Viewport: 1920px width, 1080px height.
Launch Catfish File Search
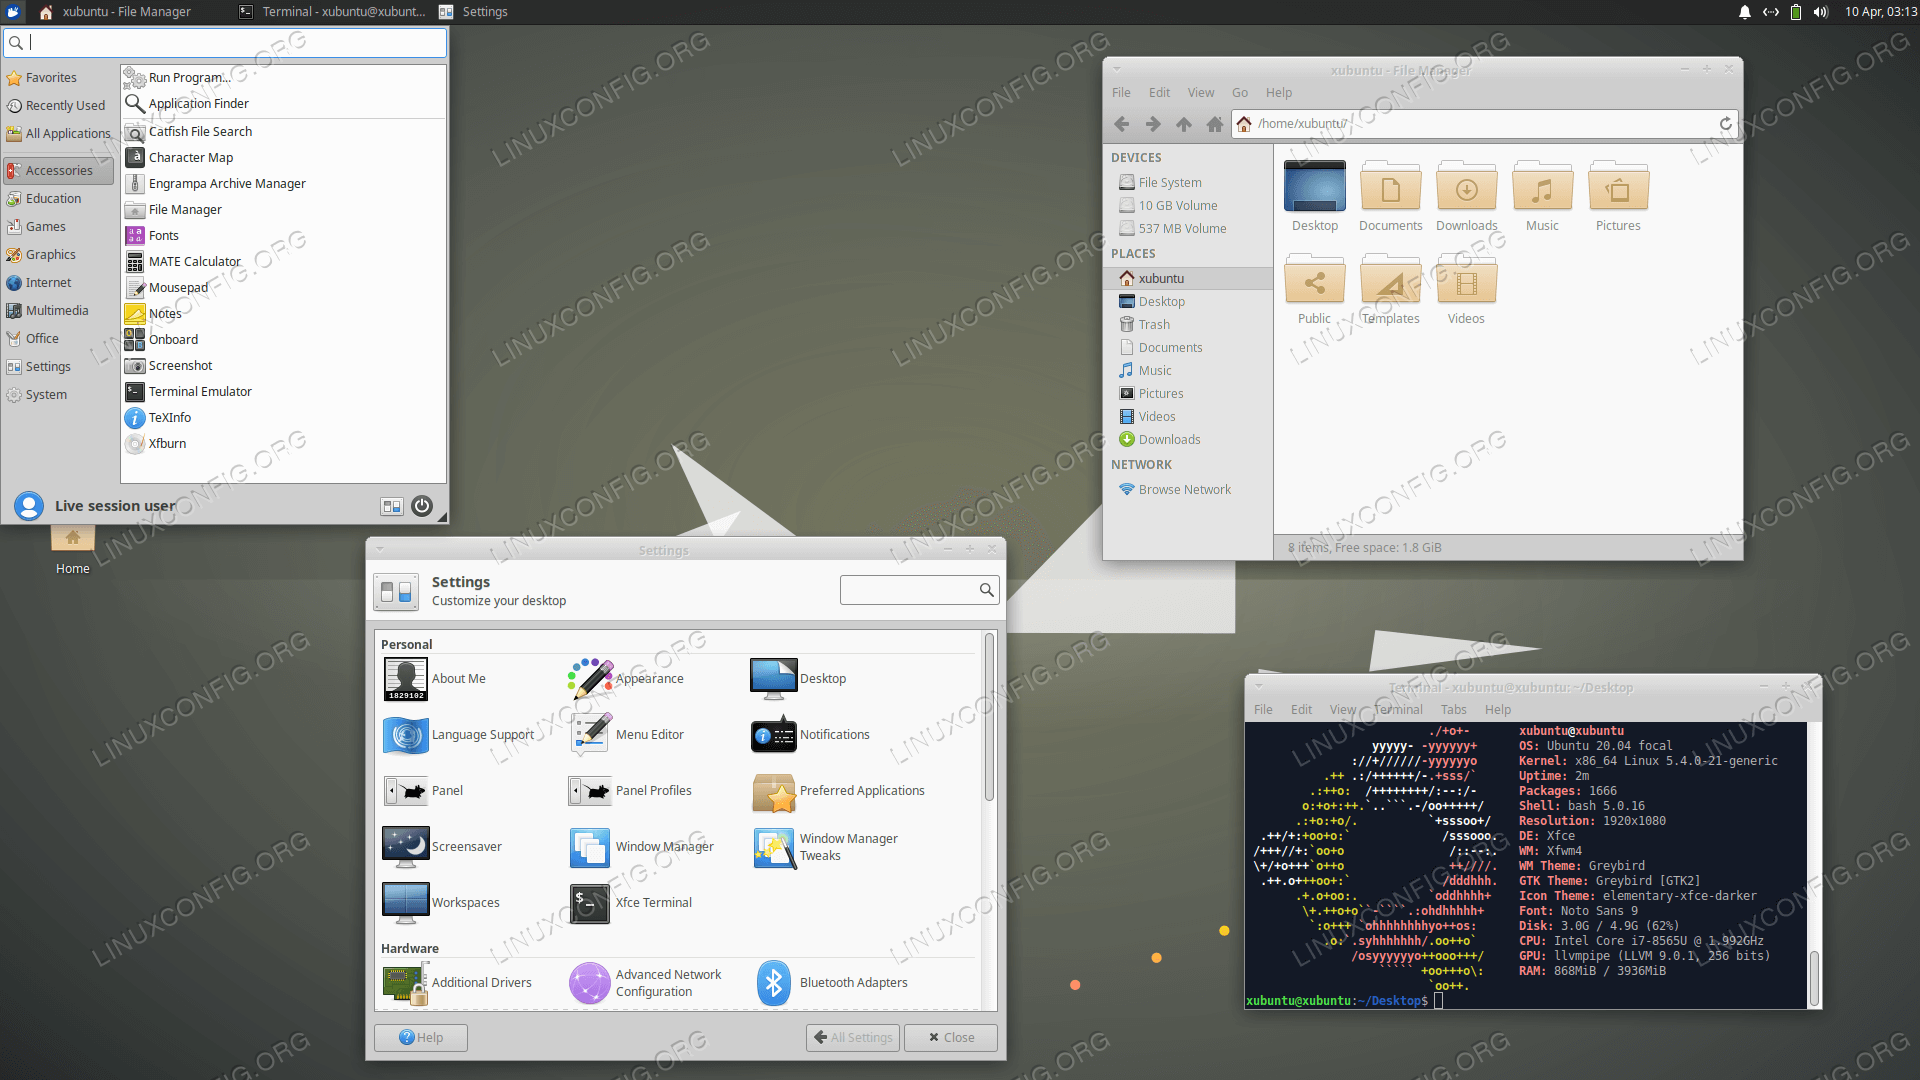click(x=283, y=132)
